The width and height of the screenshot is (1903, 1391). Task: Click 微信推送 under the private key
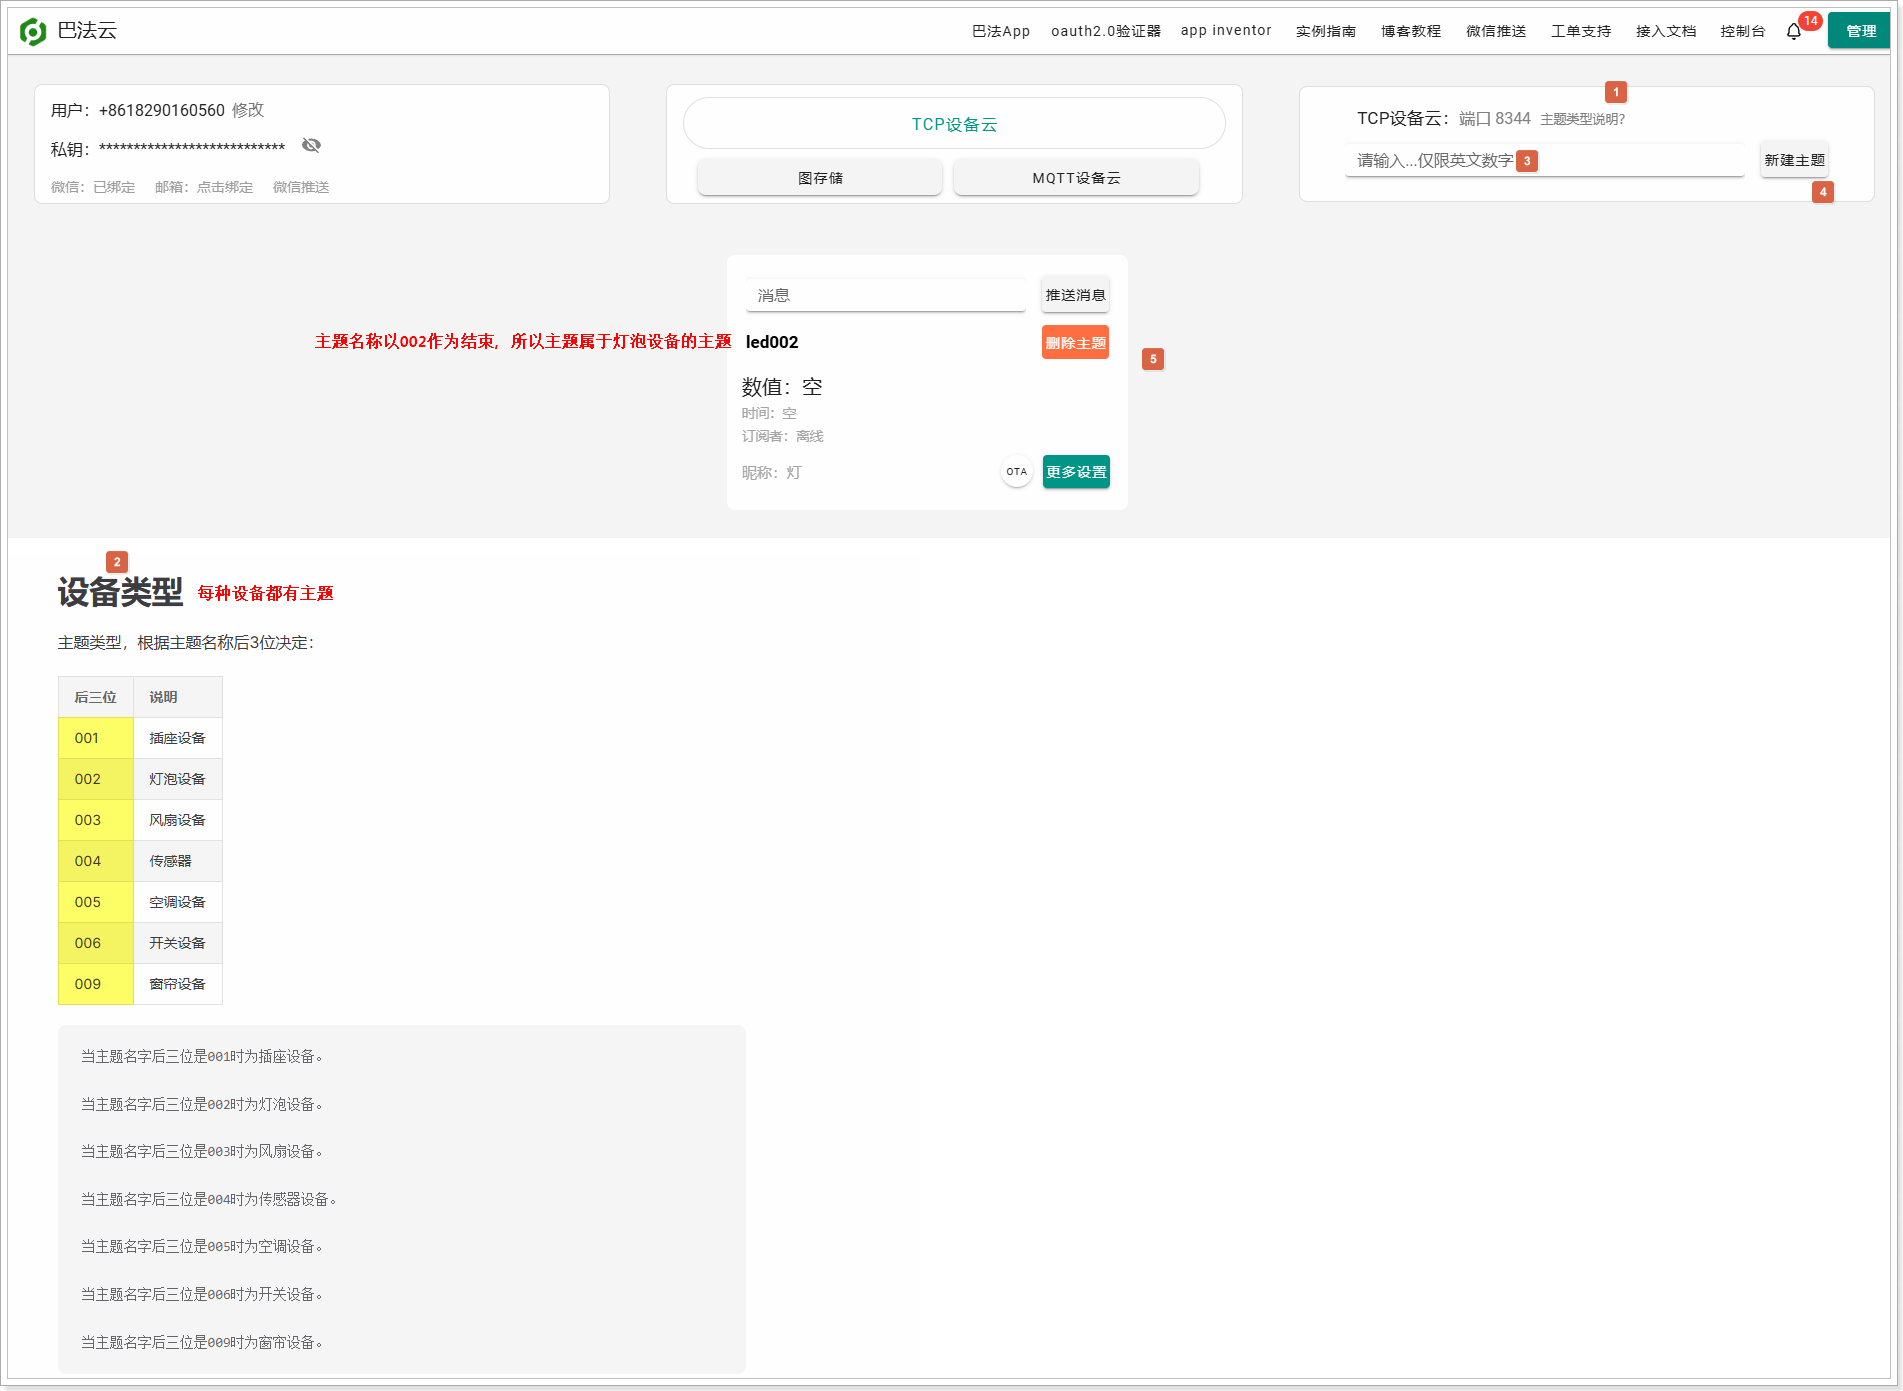pyautogui.click(x=301, y=187)
